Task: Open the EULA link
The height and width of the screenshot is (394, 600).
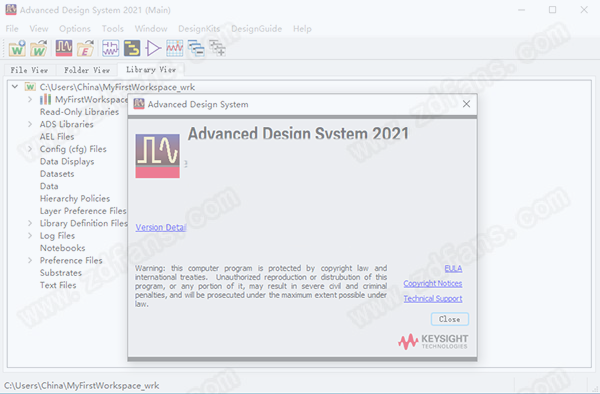Action: pos(453,269)
